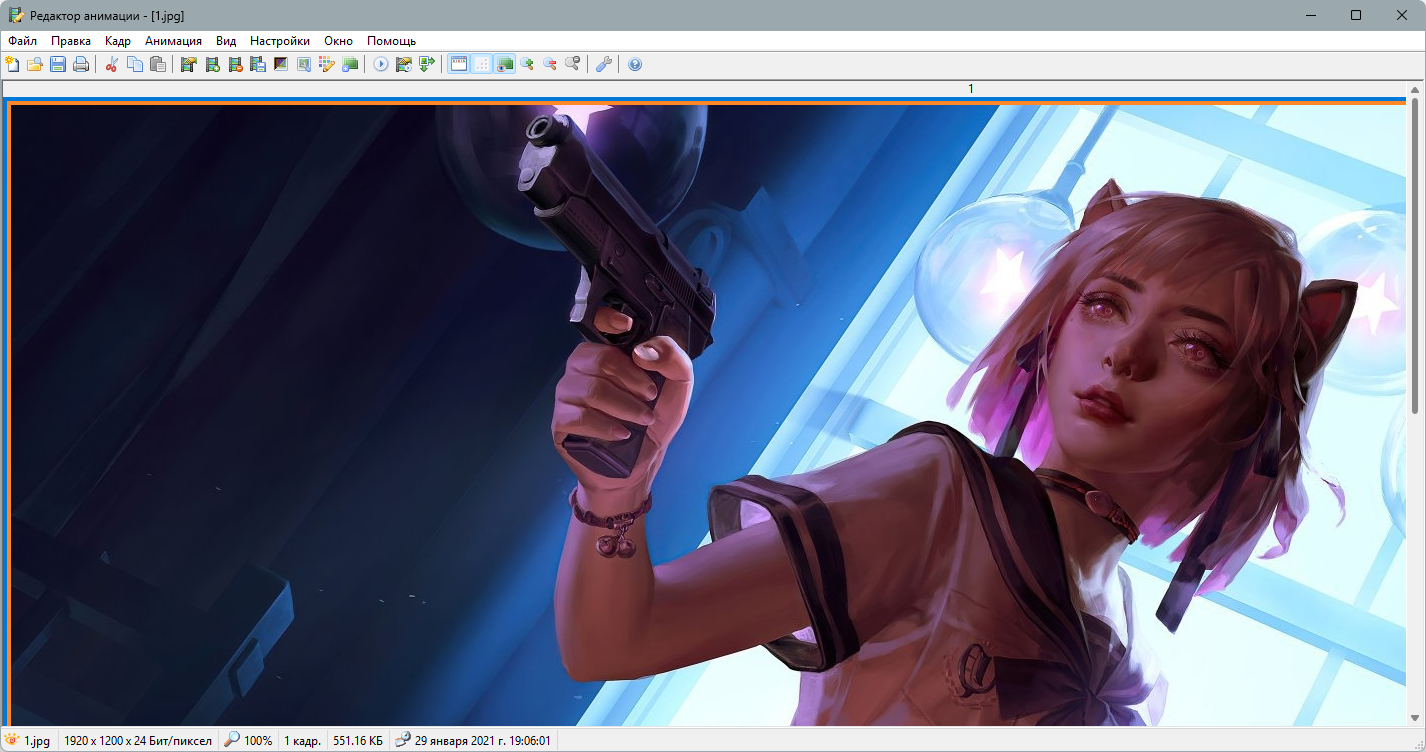Click the blue Help question icon

point(635,64)
